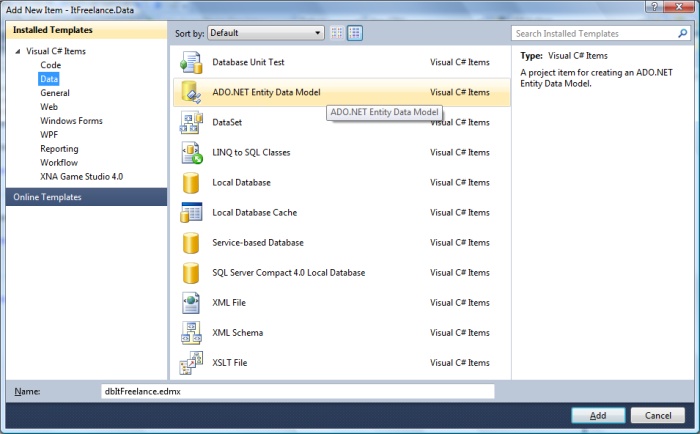The image size is (700, 434).
Task: Select the DataSet template icon
Action: [191, 122]
